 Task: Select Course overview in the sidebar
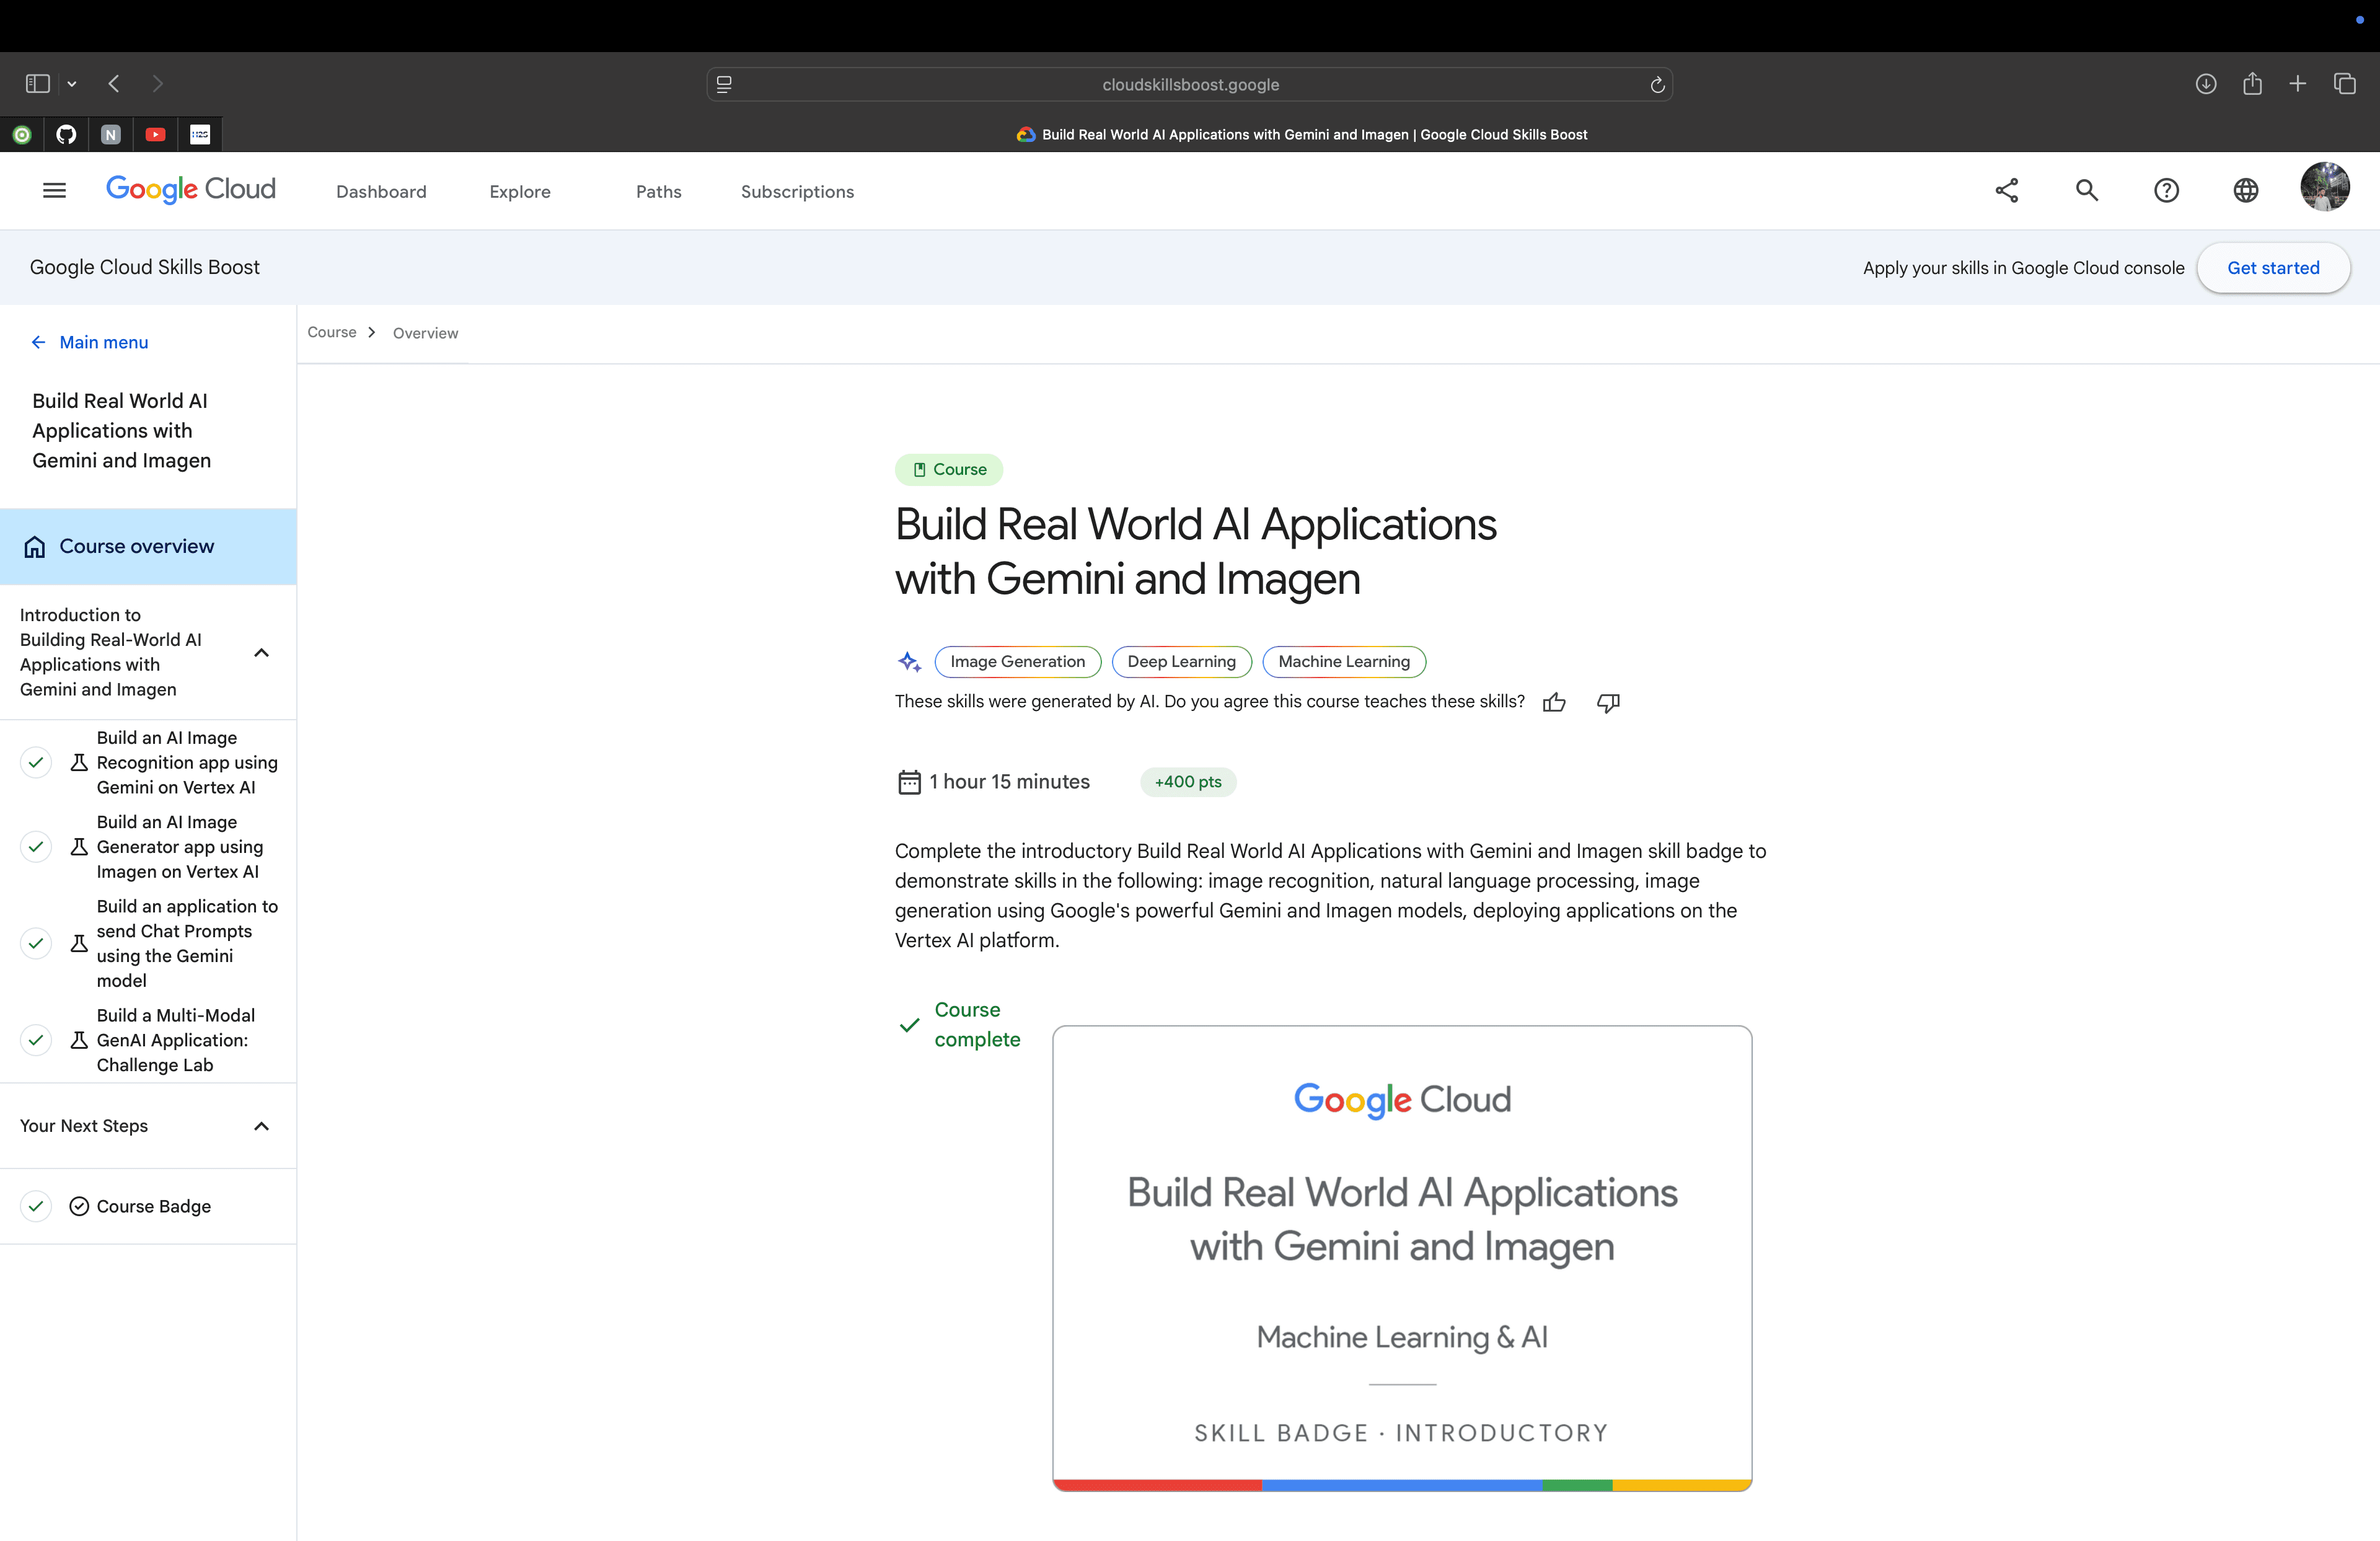148,546
